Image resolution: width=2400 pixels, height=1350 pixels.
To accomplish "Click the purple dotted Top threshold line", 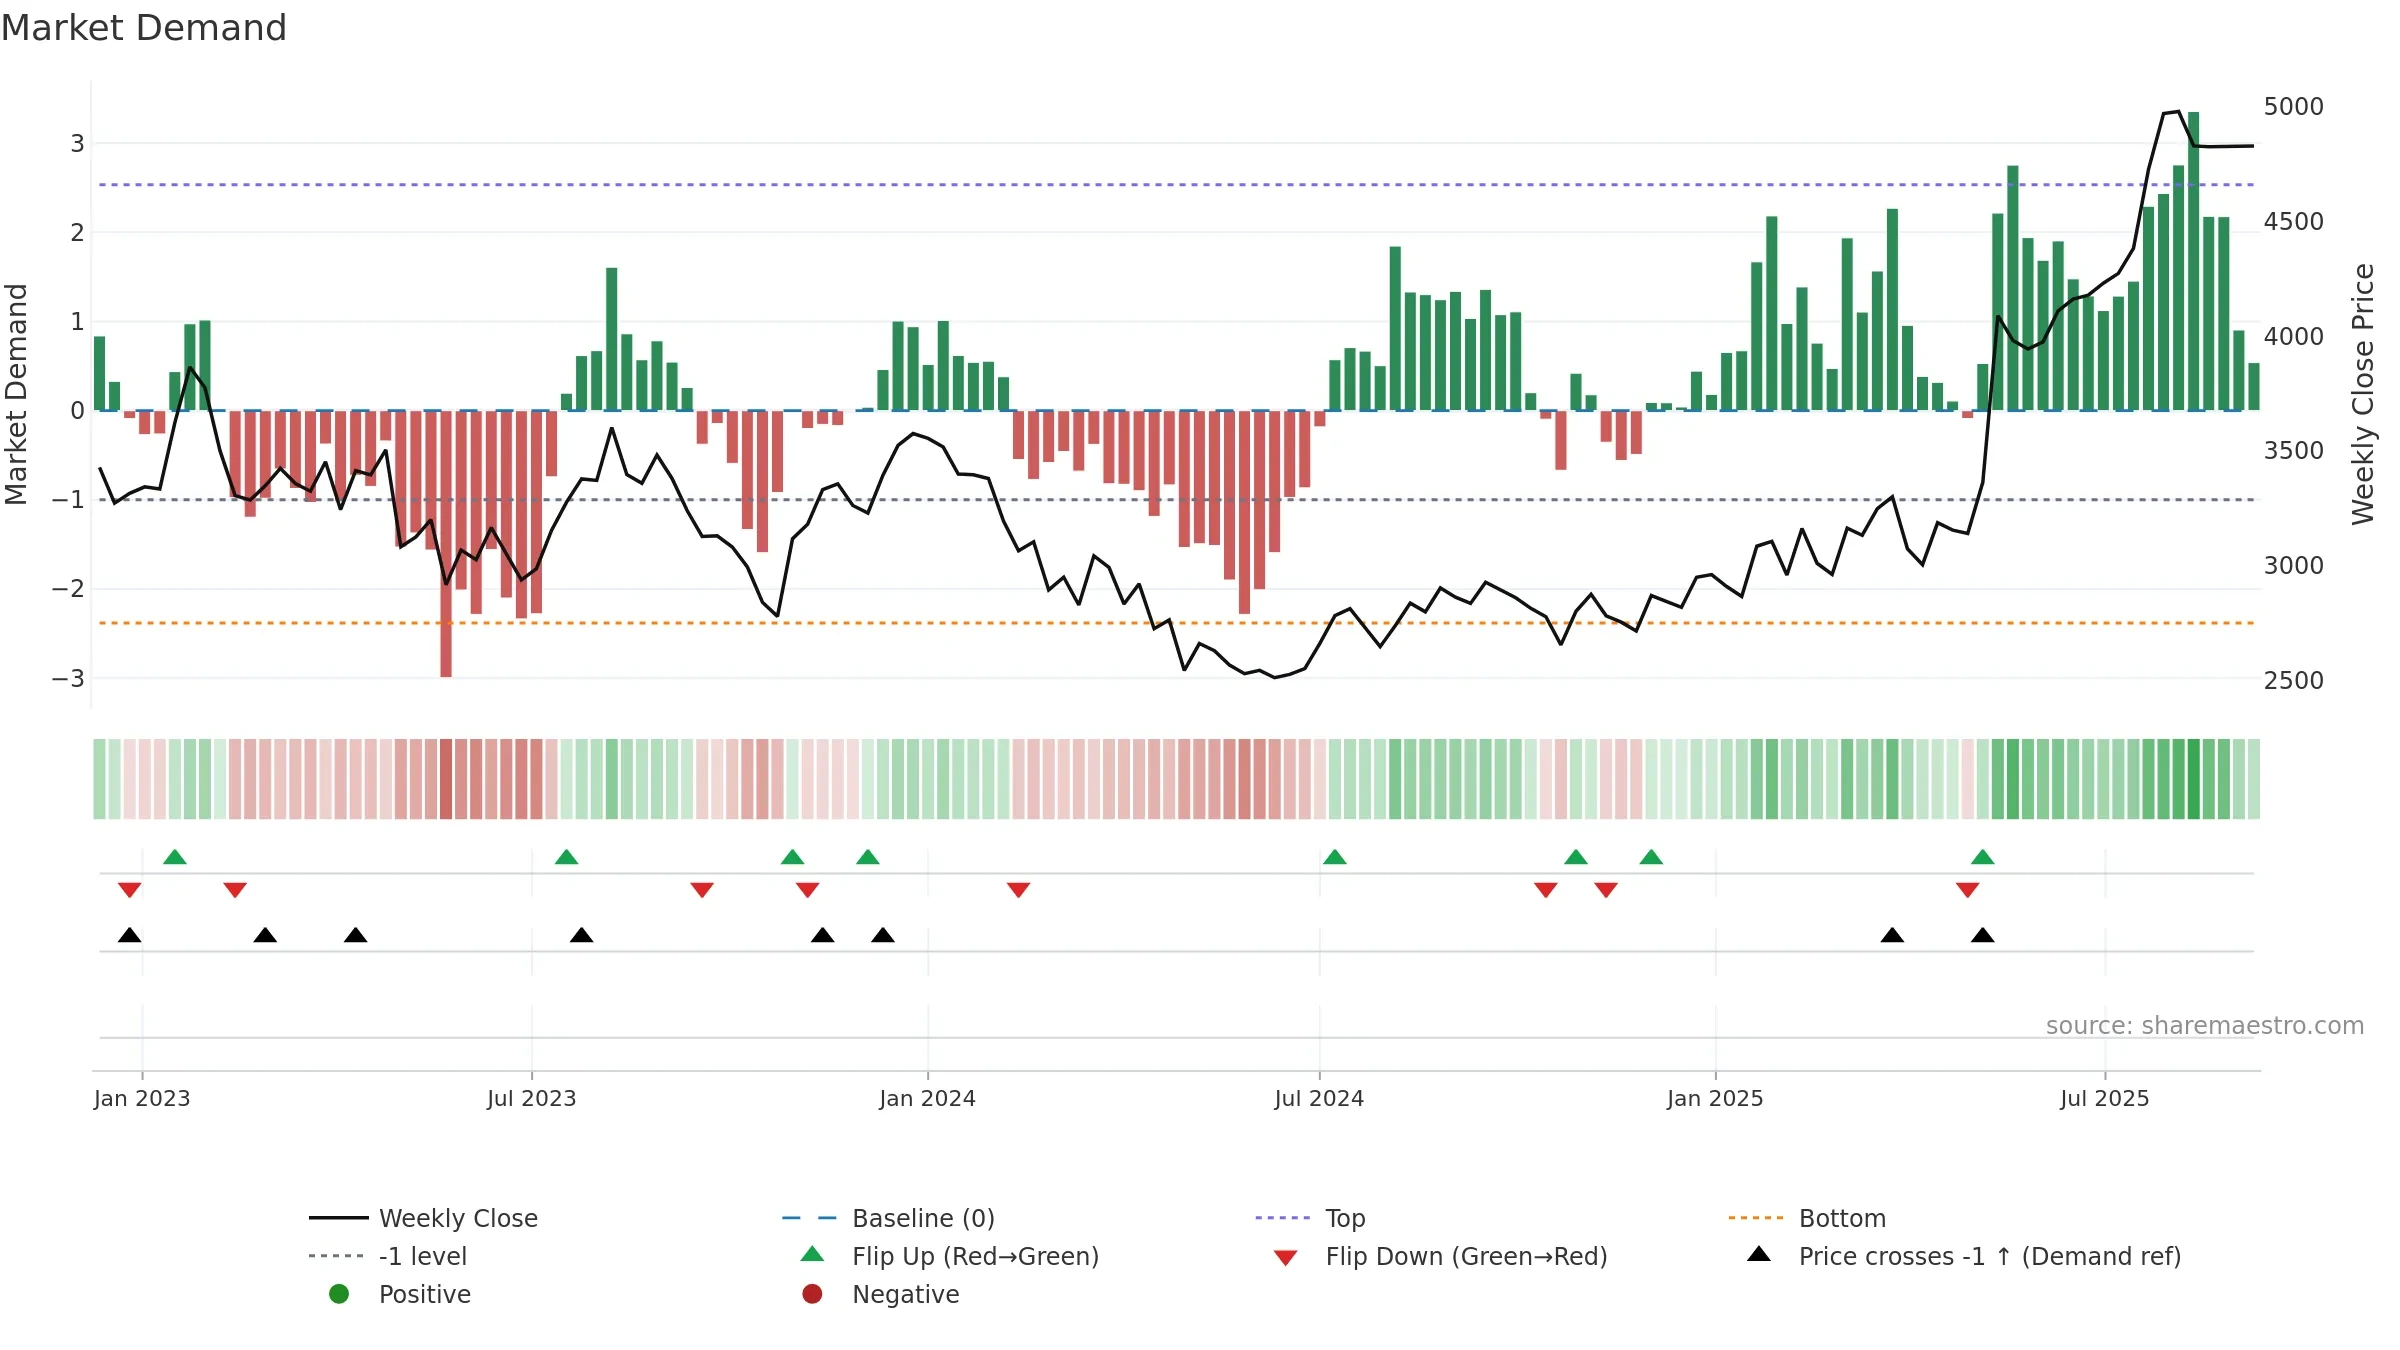I will (1176, 185).
